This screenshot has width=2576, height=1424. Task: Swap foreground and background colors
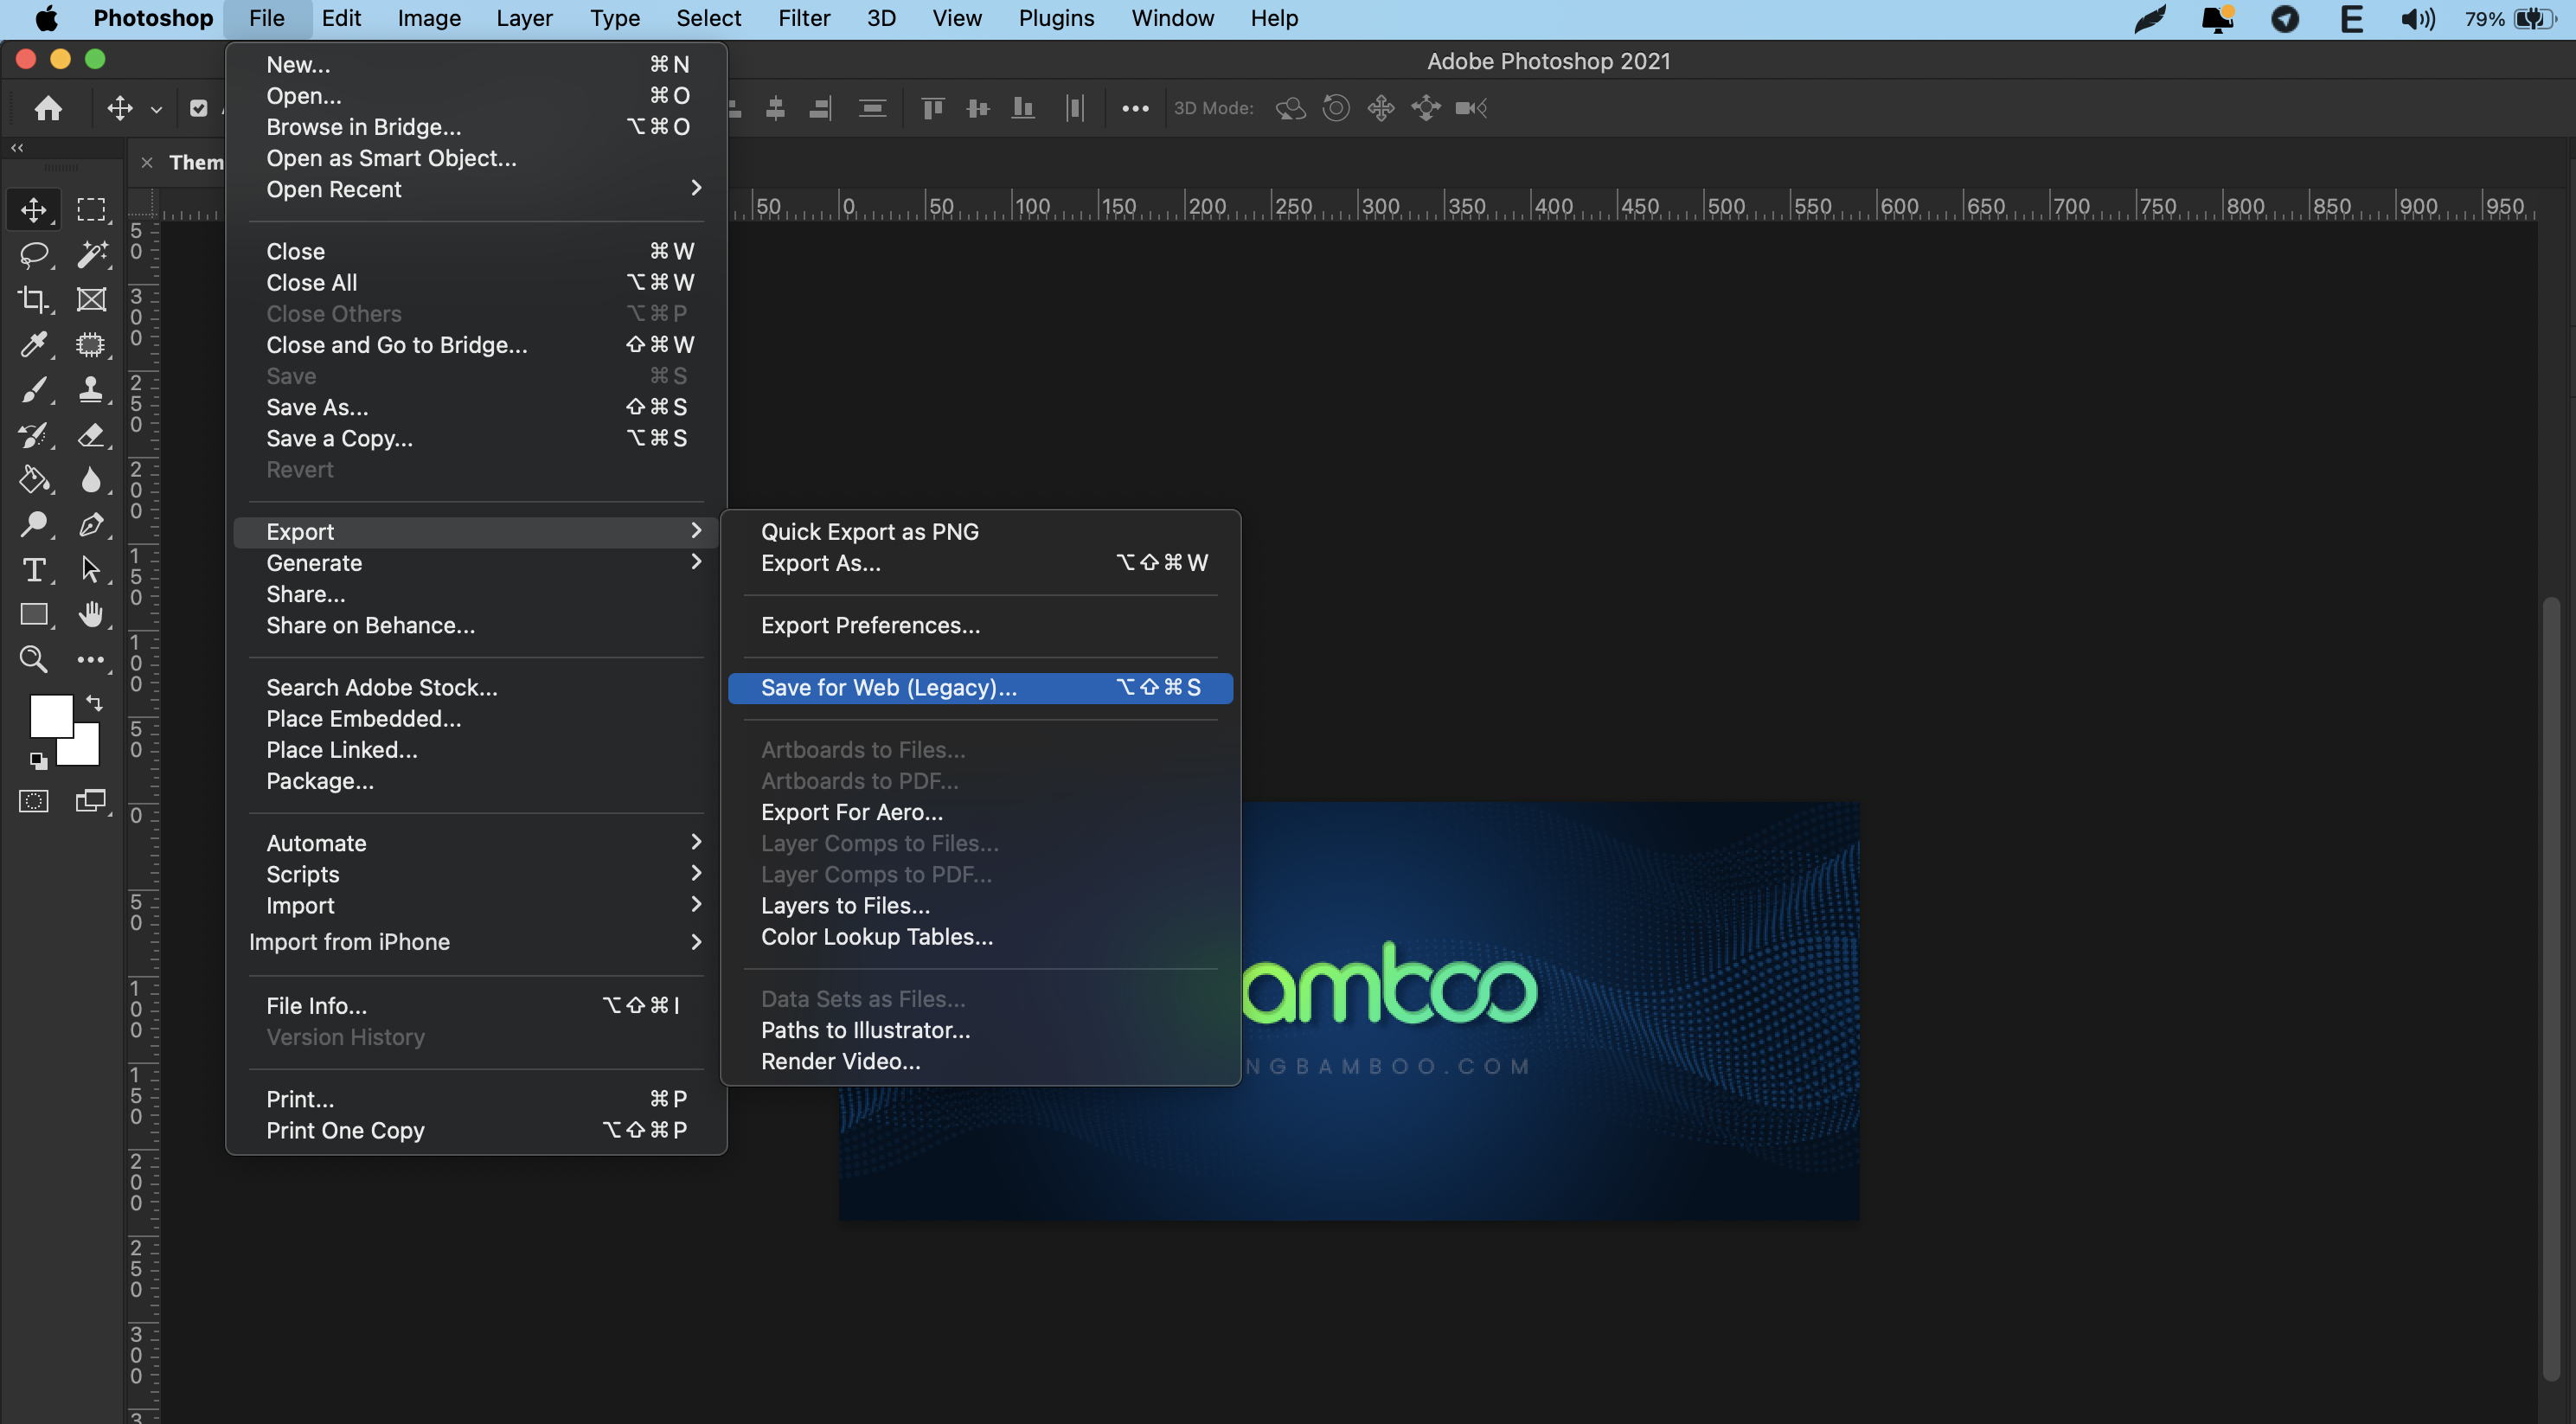[x=94, y=702]
